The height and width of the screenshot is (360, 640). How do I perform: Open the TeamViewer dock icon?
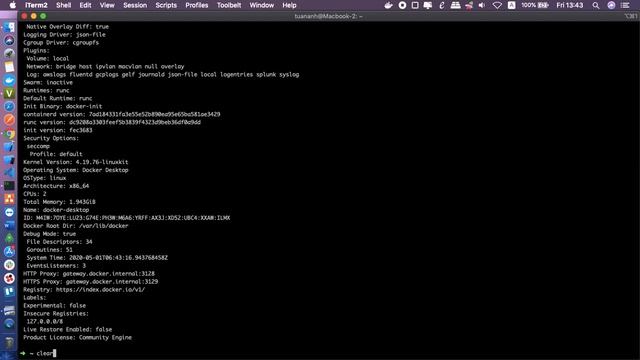click(9, 212)
